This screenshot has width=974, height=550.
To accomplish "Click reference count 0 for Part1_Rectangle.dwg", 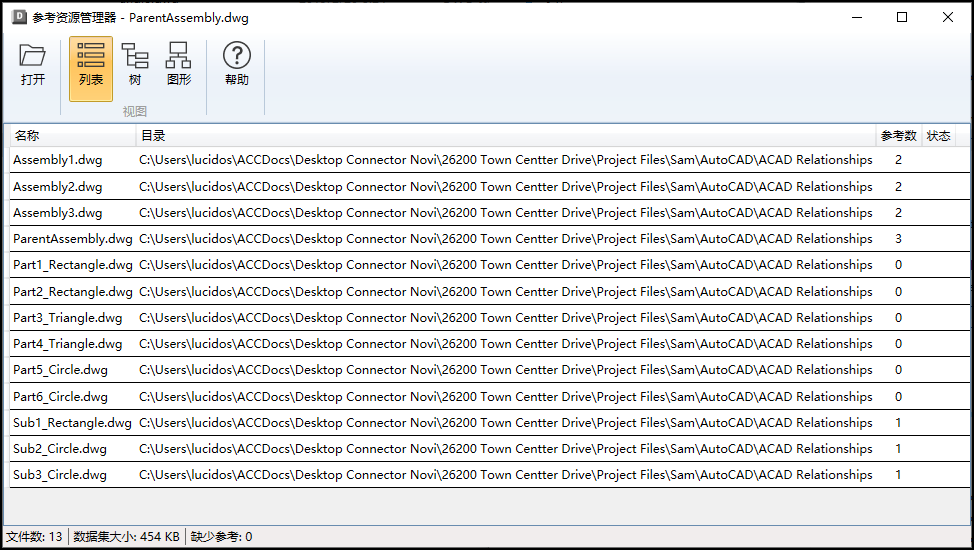I will (x=898, y=265).
